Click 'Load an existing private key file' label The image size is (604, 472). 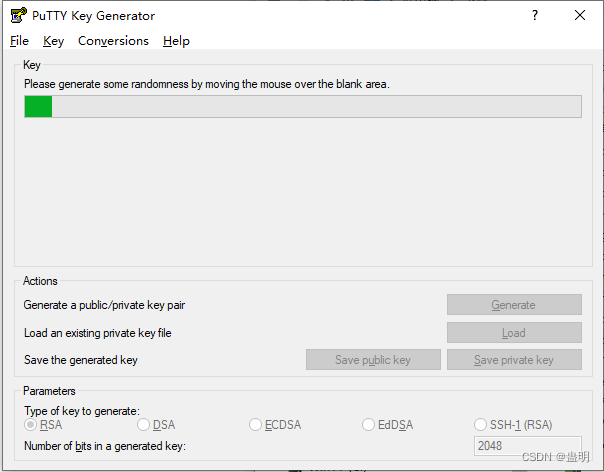coord(97,333)
